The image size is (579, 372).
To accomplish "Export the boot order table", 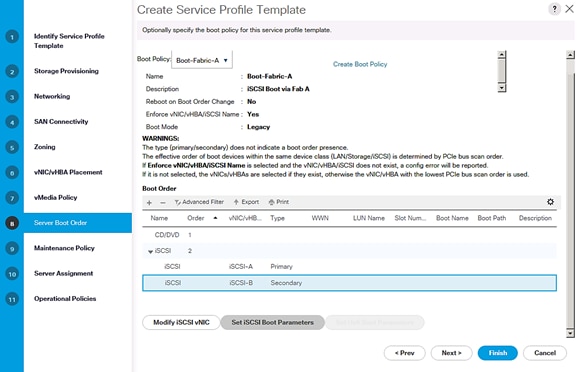I will 246,202.
